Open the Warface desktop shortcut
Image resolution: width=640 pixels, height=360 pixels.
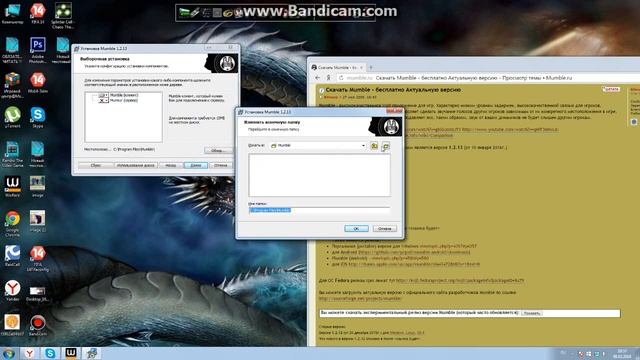tap(12, 187)
